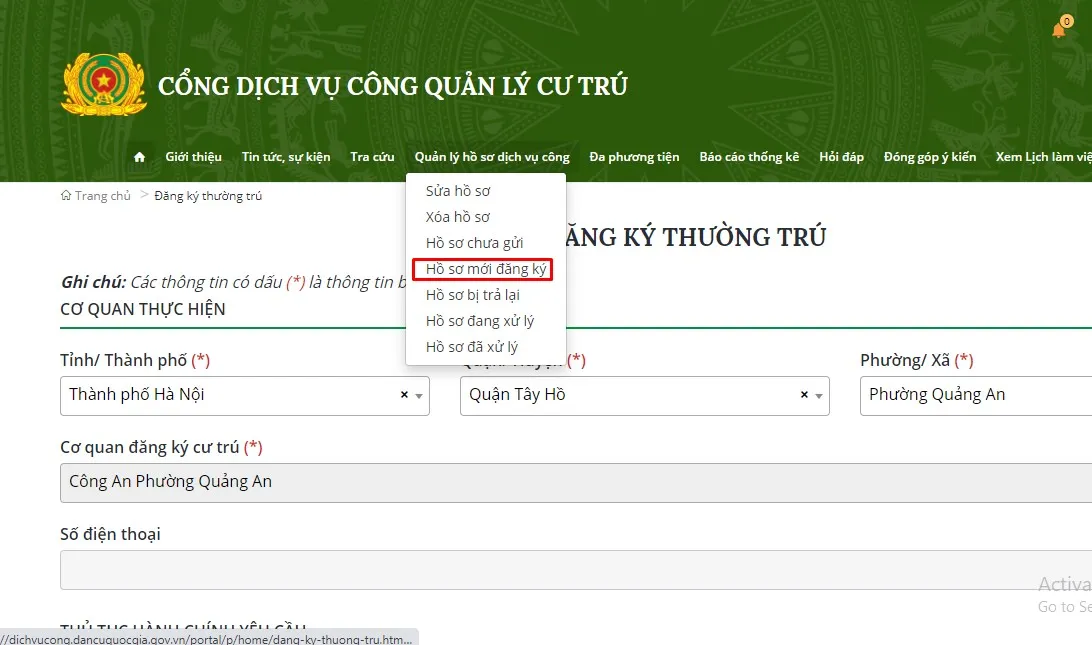
Task: Open the Tra cứu menu
Action: (372, 157)
